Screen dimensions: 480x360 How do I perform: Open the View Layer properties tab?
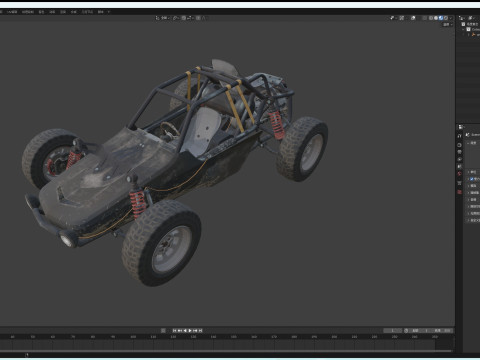click(460, 159)
